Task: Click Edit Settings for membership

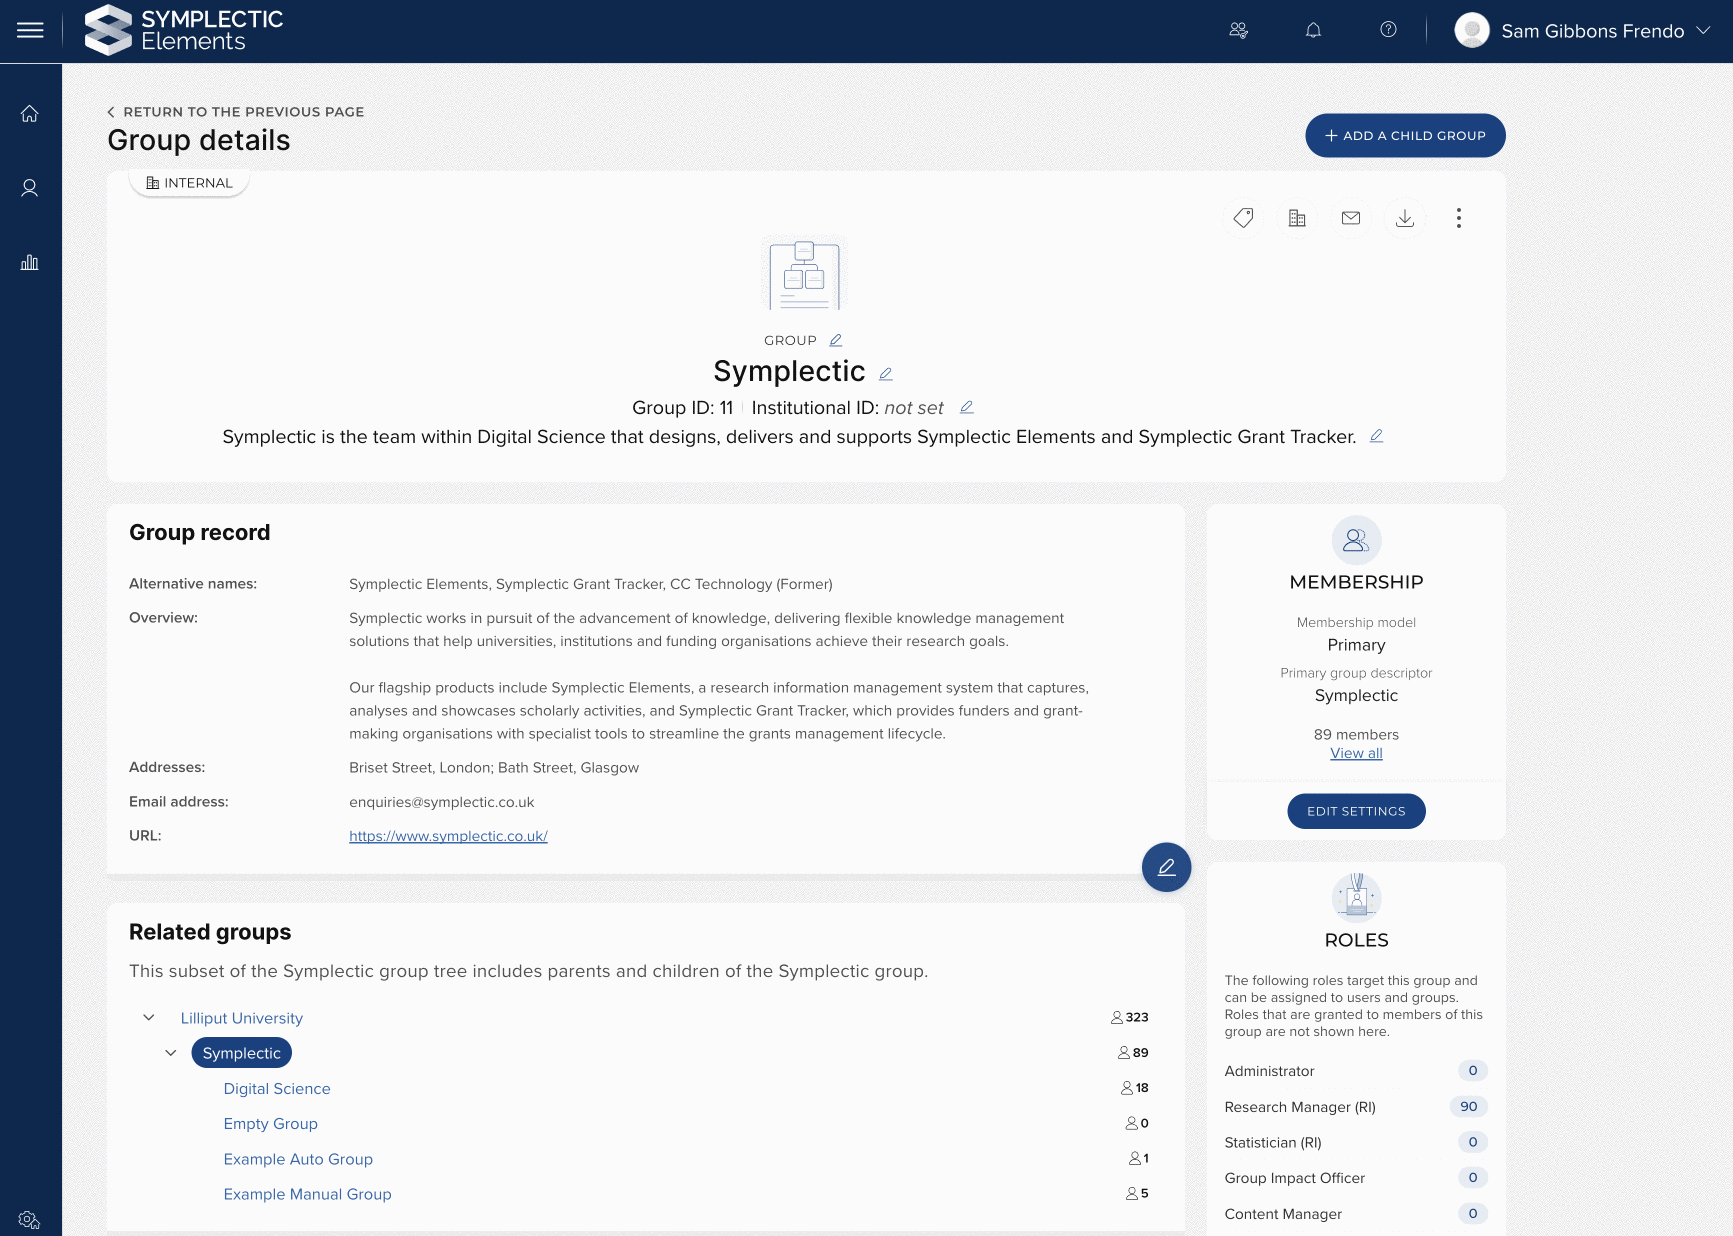Action: tap(1356, 811)
